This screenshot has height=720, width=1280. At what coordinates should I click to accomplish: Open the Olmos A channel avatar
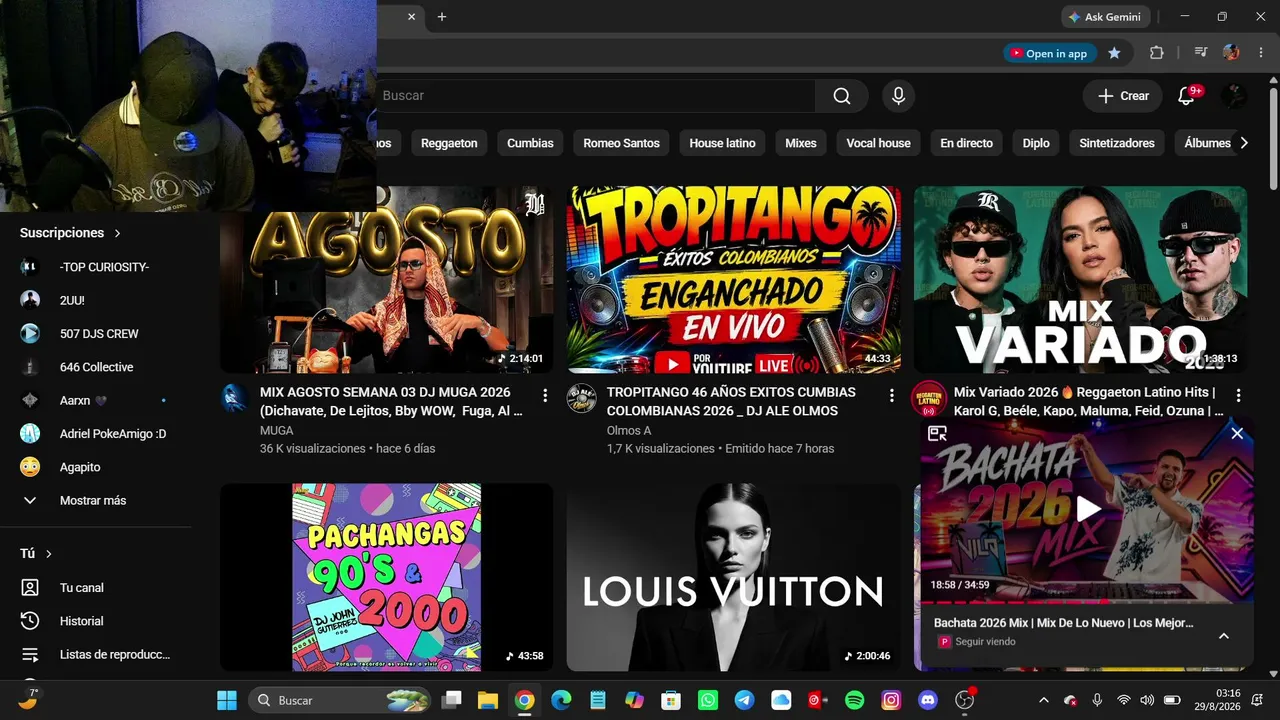coord(582,398)
